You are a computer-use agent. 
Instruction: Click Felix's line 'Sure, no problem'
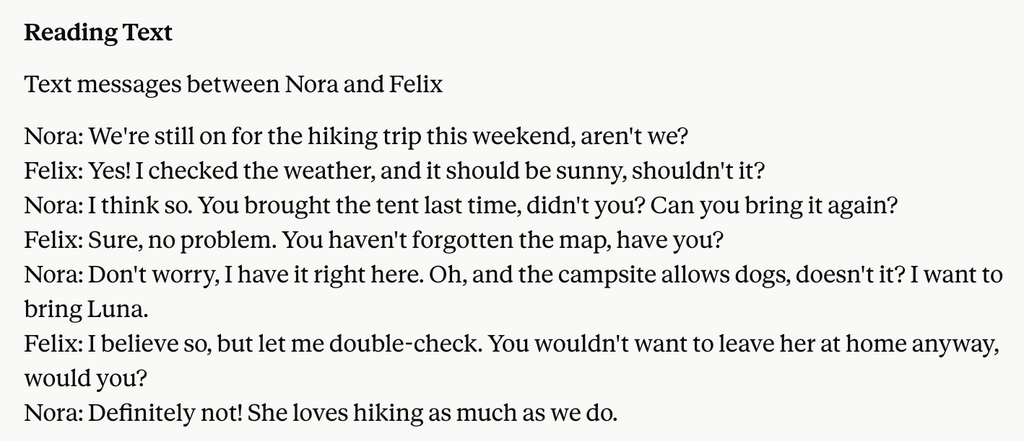click(x=374, y=240)
